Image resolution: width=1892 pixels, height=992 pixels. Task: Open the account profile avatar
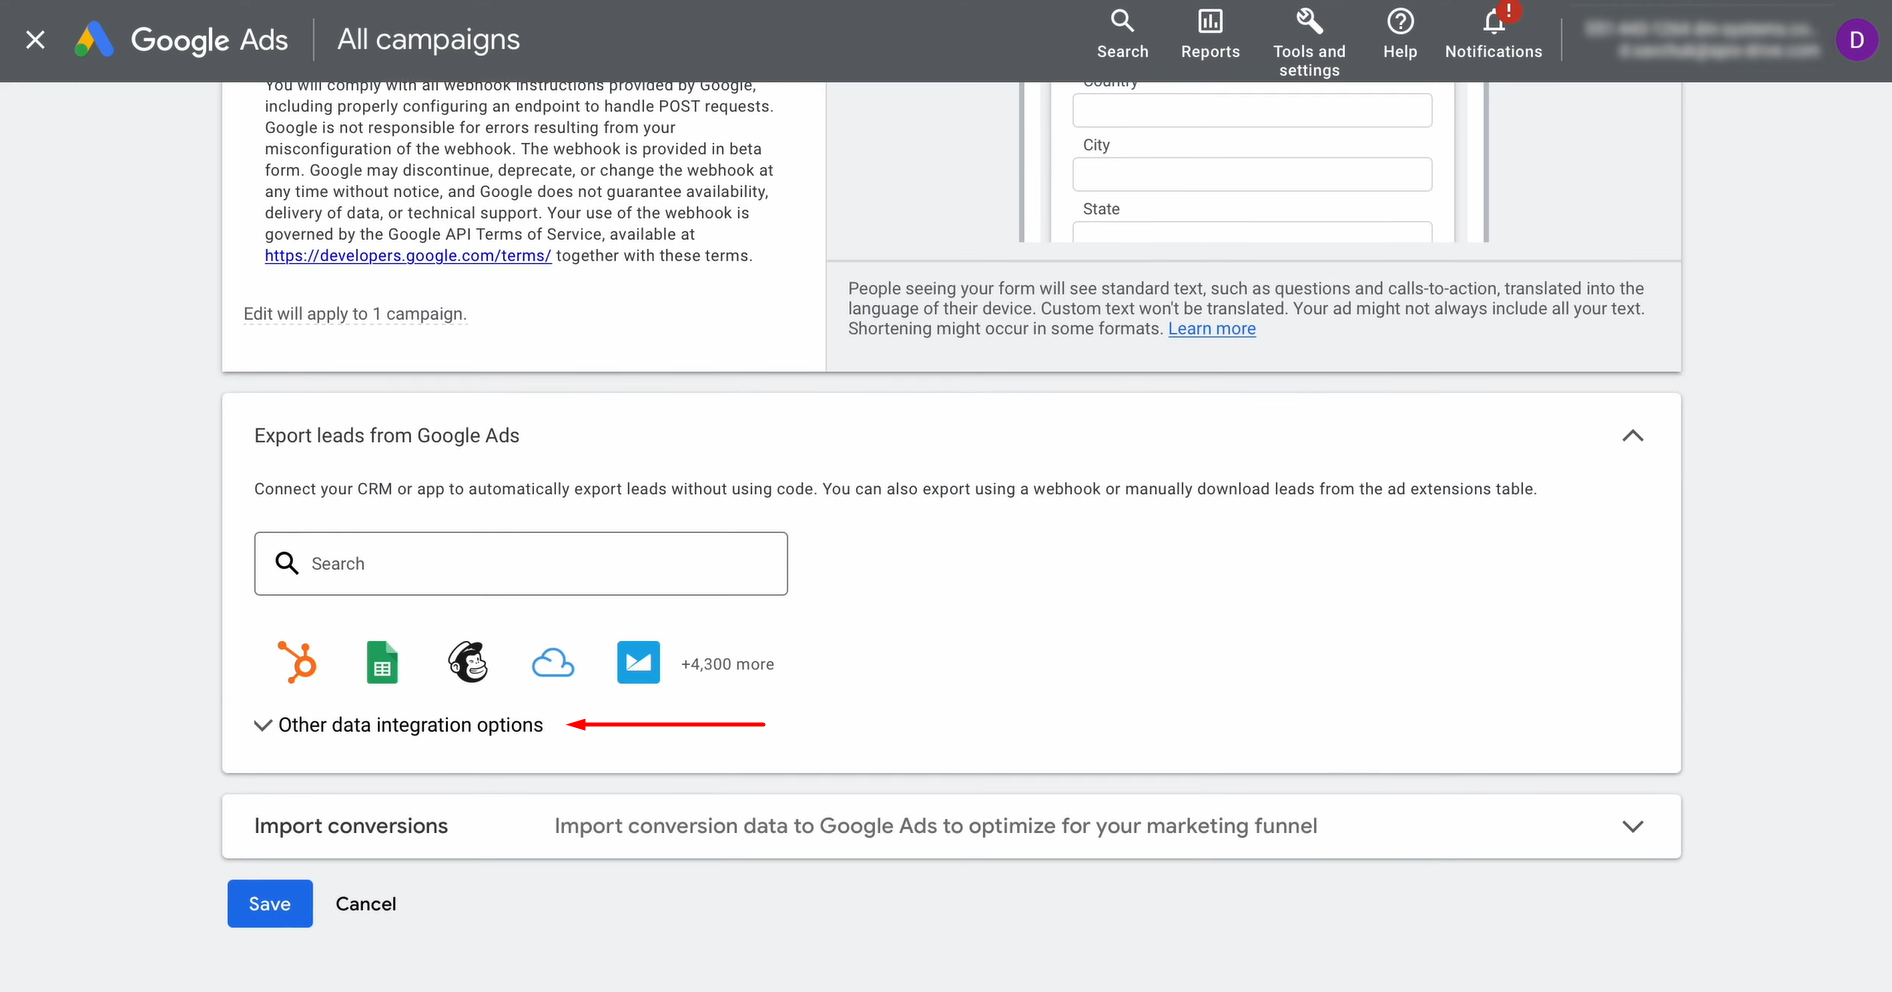(x=1857, y=40)
